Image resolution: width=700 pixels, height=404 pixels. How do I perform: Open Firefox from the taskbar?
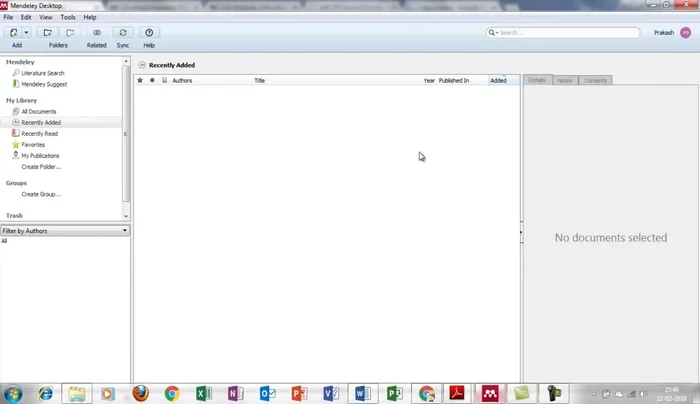click(141, 393)
